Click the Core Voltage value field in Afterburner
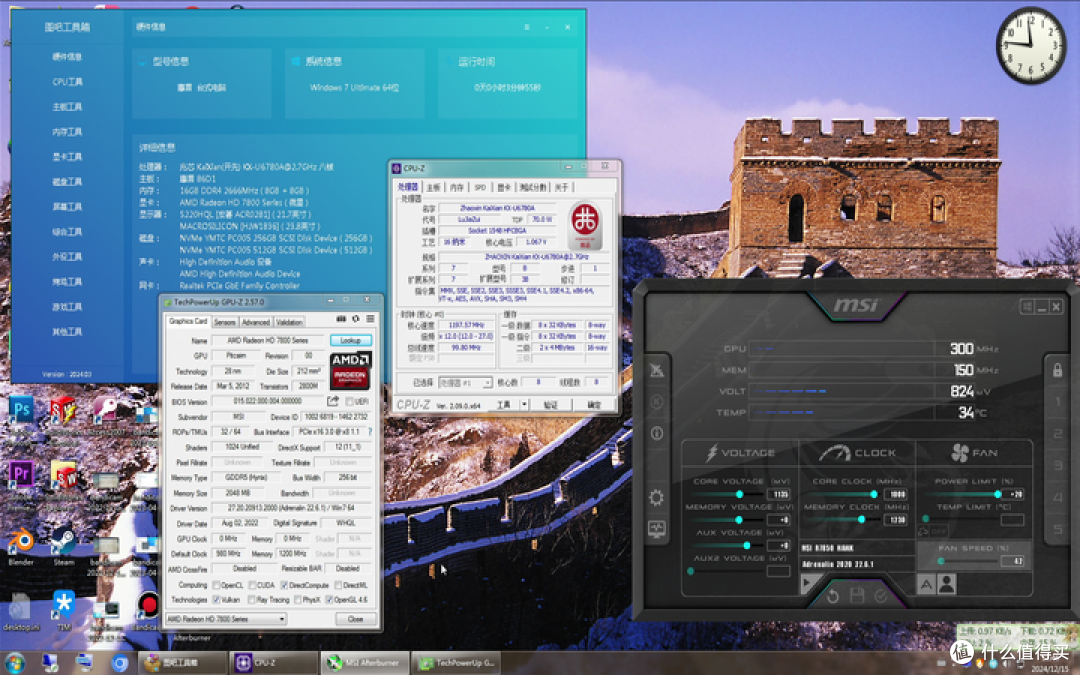Viewport: 1080px width, 675px height. (778, 494)
